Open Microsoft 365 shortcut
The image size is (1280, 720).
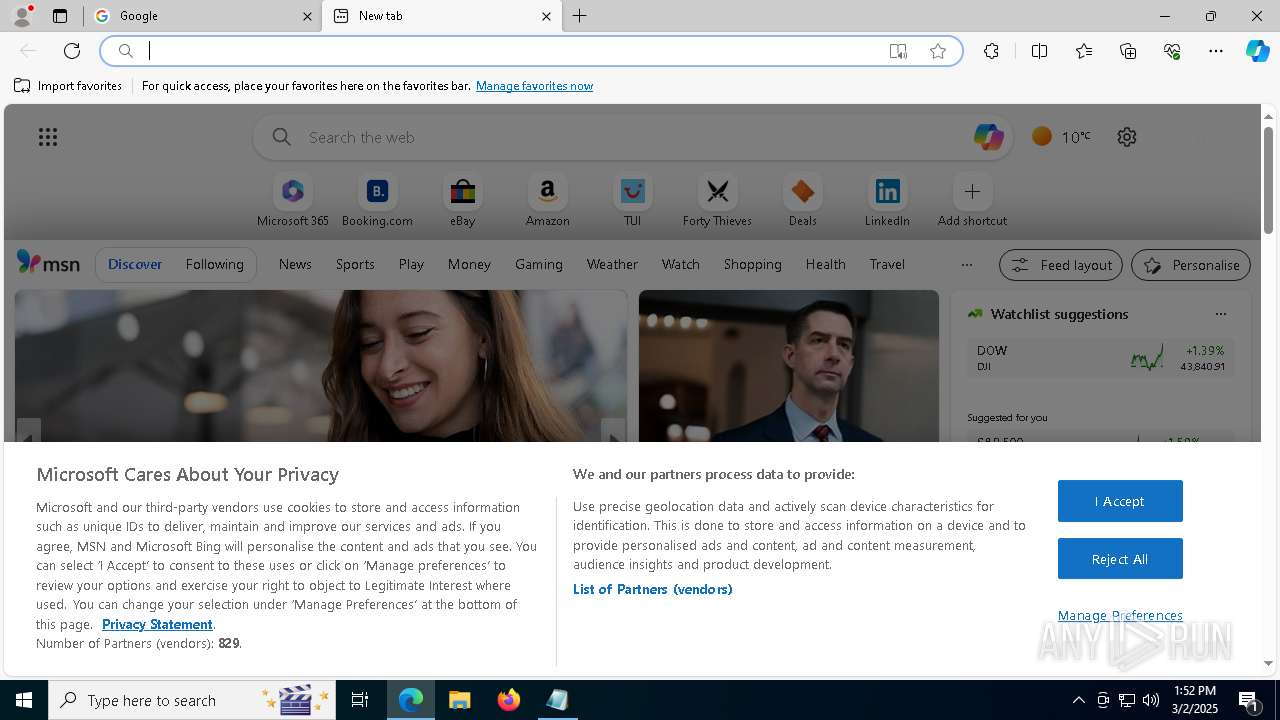[x=292, y=200]
